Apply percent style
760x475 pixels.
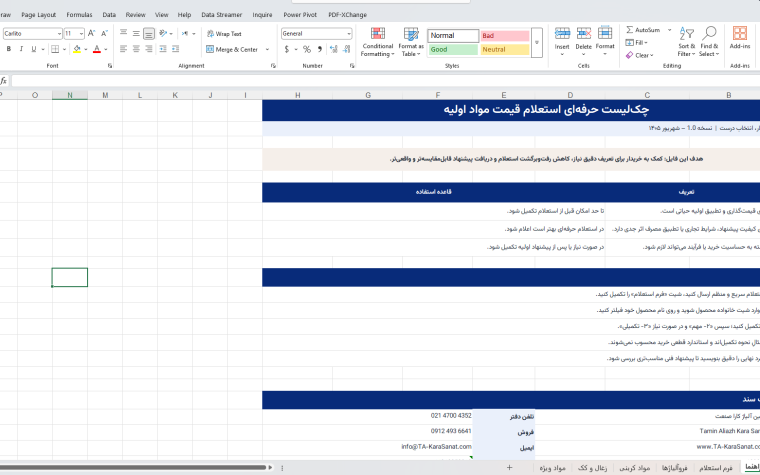307,49
